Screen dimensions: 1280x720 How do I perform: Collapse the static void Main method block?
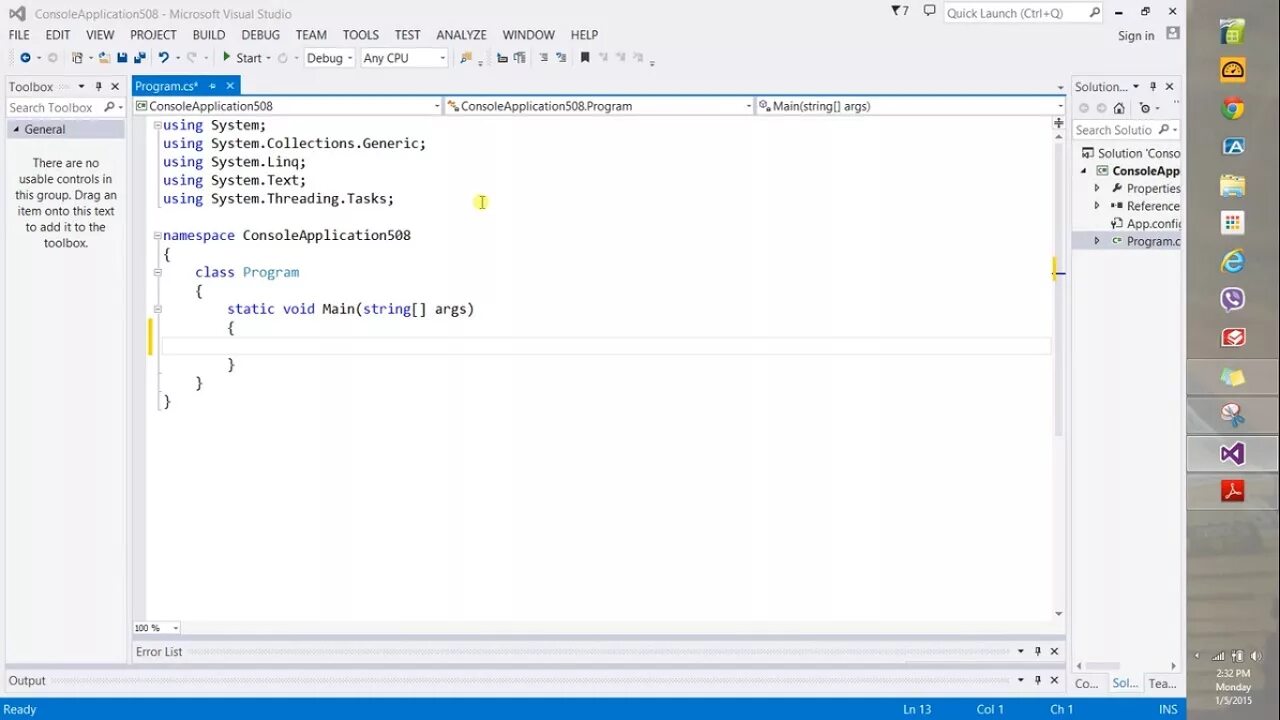157,309
